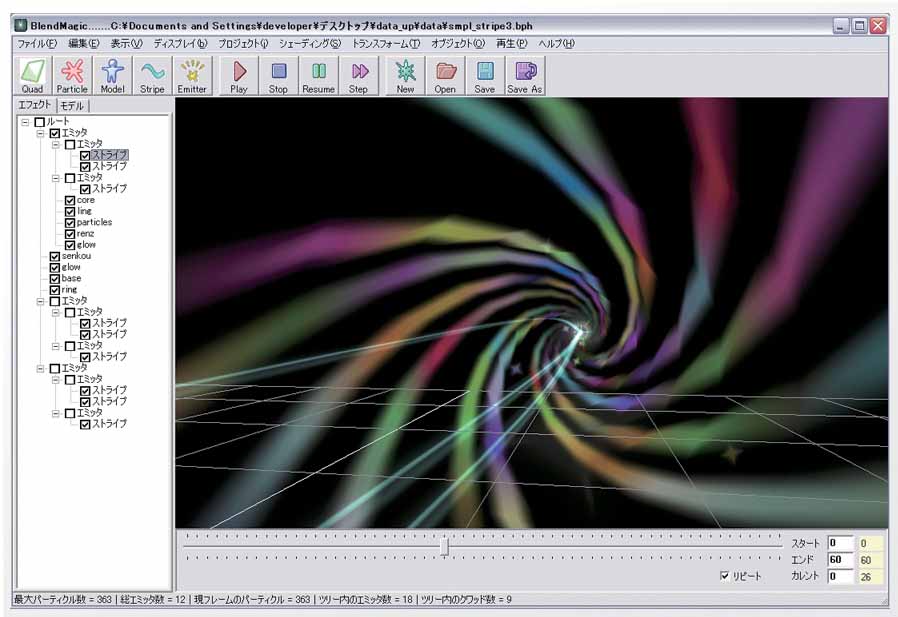Screen dimensions: 898x617
Task: Open the シェーディング menu
Action: click(x=309, y=44)
